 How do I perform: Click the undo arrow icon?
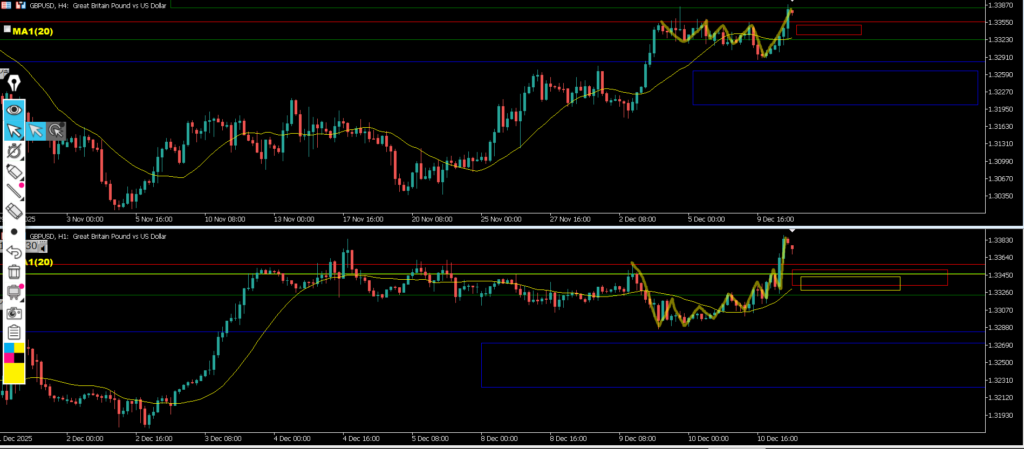click(x=14, y=252)
